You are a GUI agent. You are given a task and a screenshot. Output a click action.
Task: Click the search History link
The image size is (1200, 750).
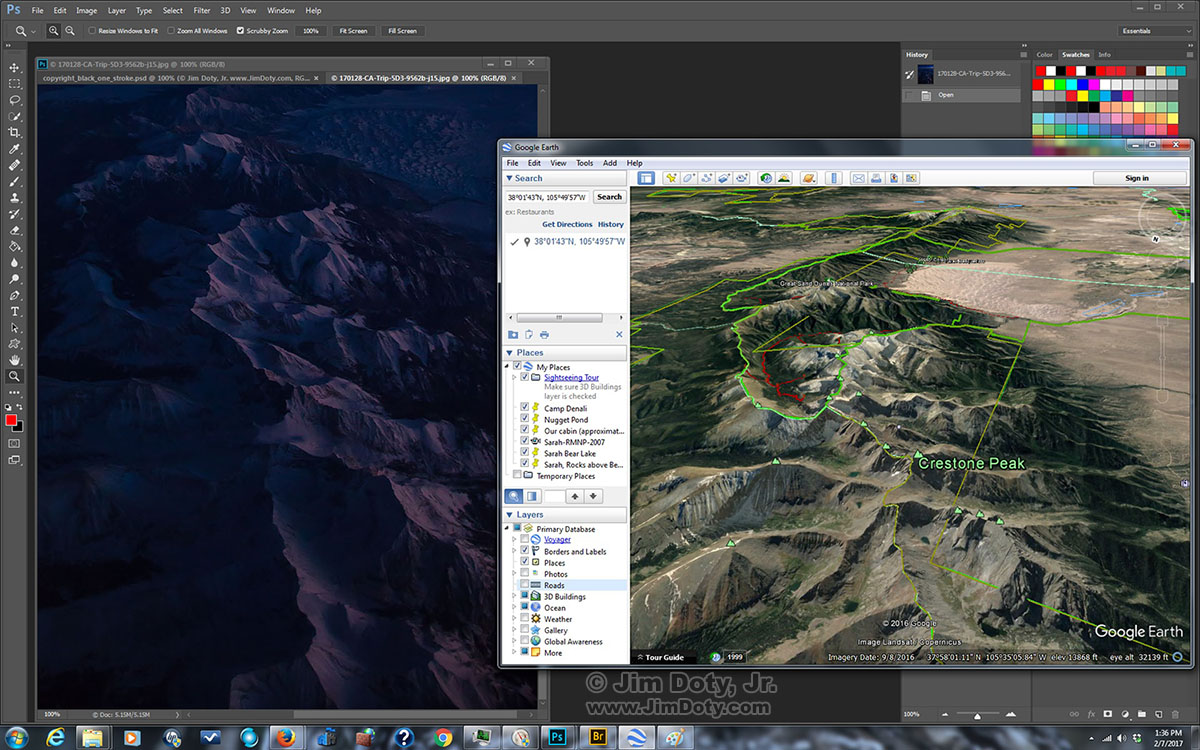coord(610,225)
